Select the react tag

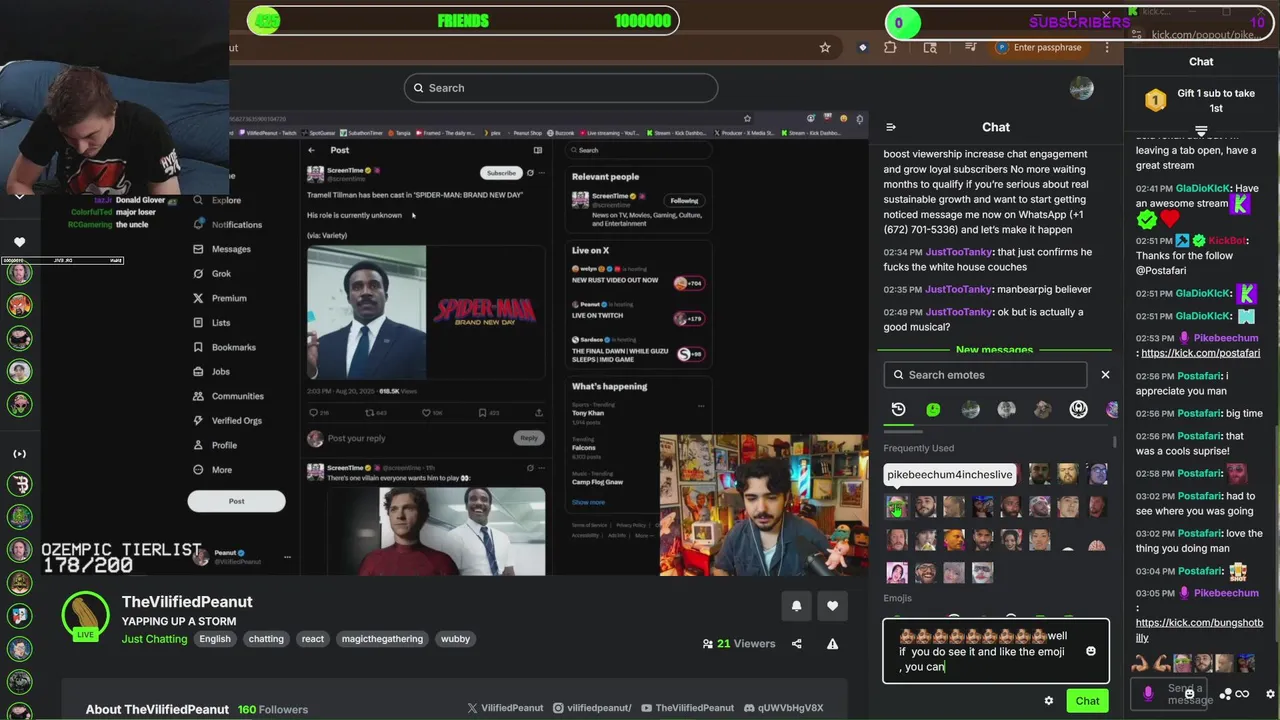pyautogui.click(x=313, y=639)
